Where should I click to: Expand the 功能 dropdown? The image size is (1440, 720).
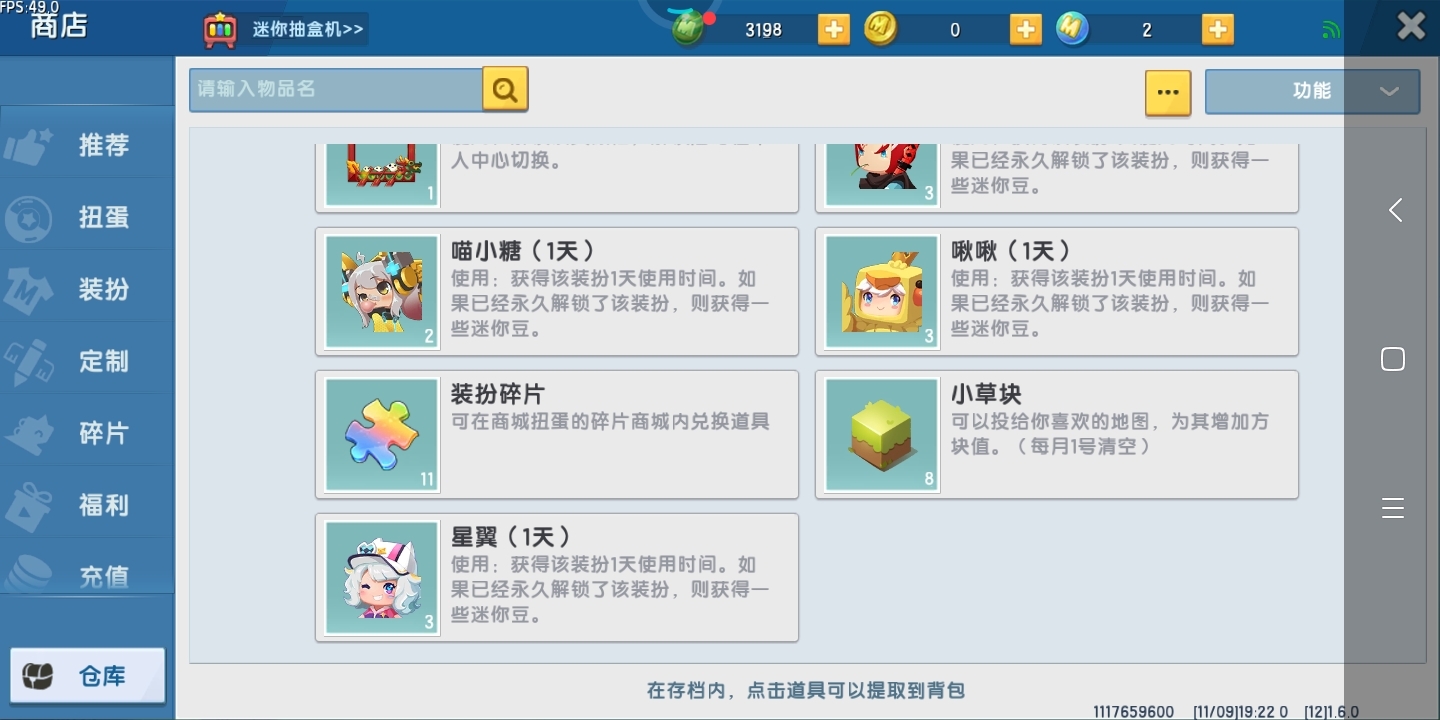click(1312, 91)
